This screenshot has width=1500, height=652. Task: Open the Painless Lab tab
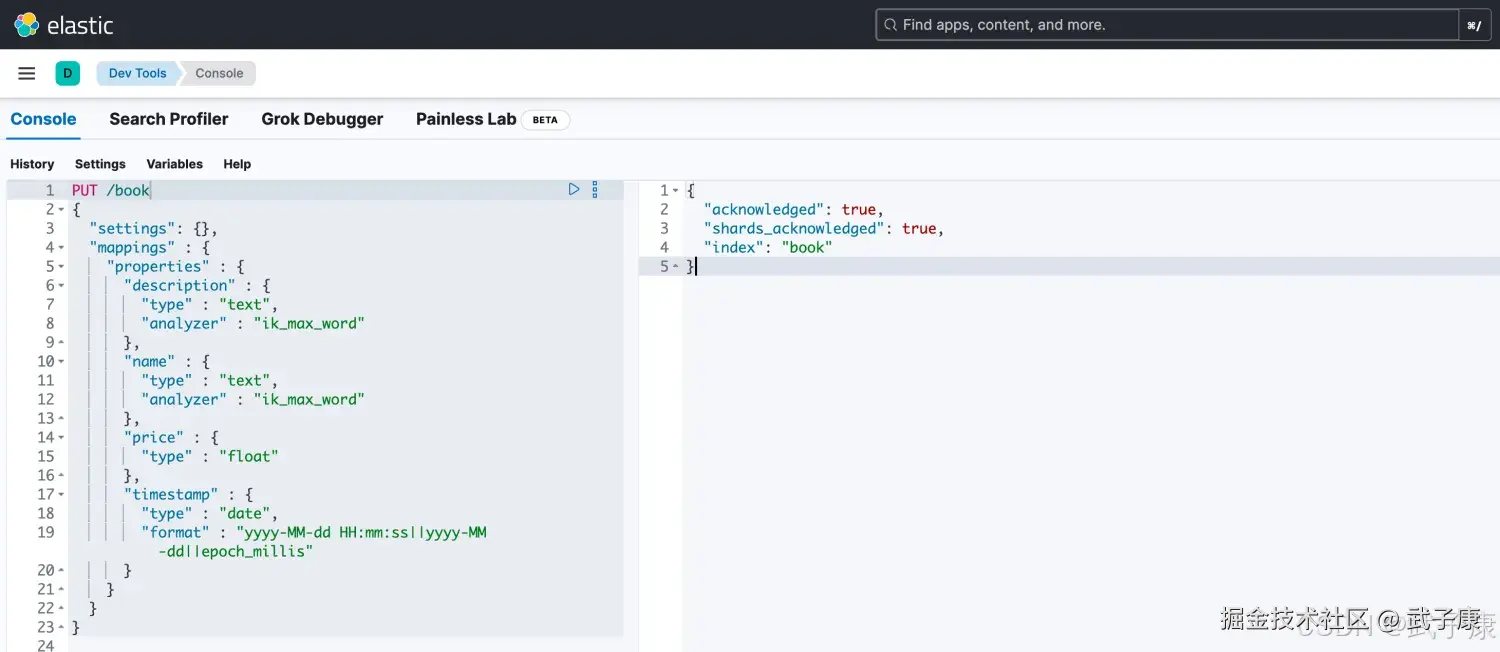pos(465,119)
